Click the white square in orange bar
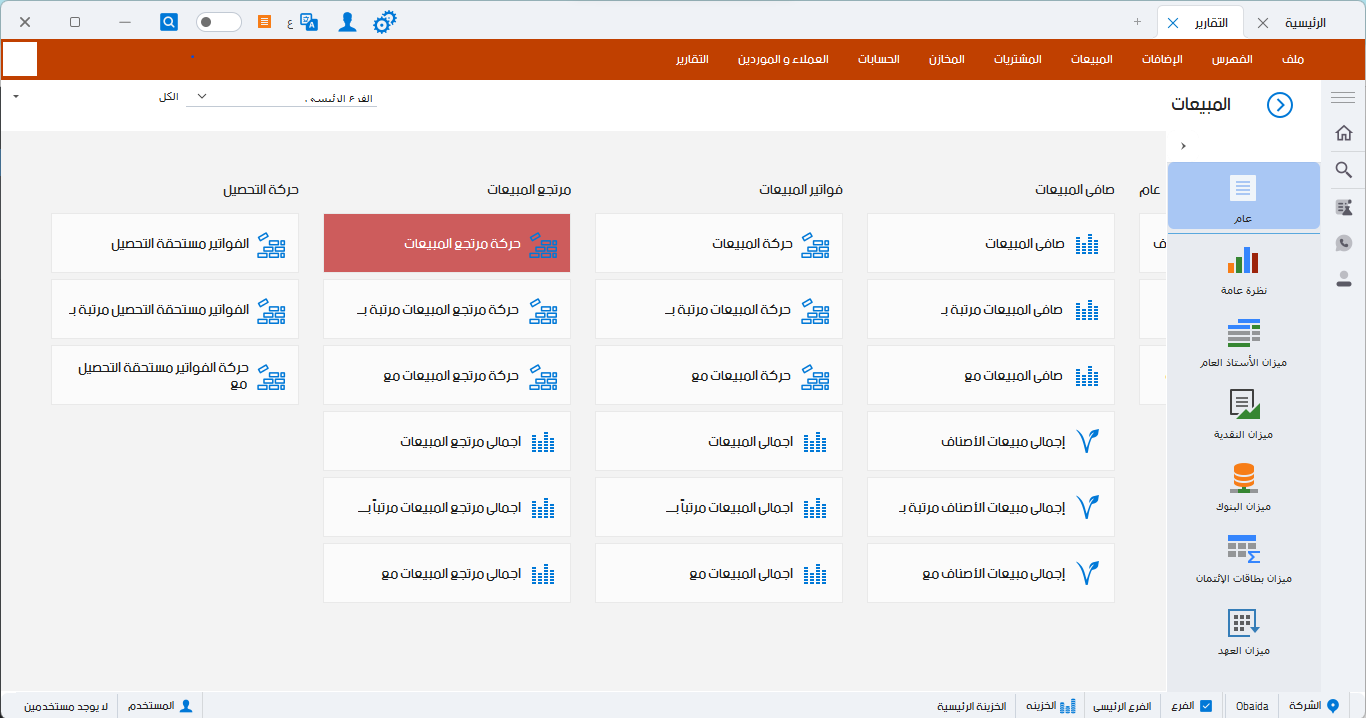The width and height of the screenshot is (1366, 718). coord(20,59)
